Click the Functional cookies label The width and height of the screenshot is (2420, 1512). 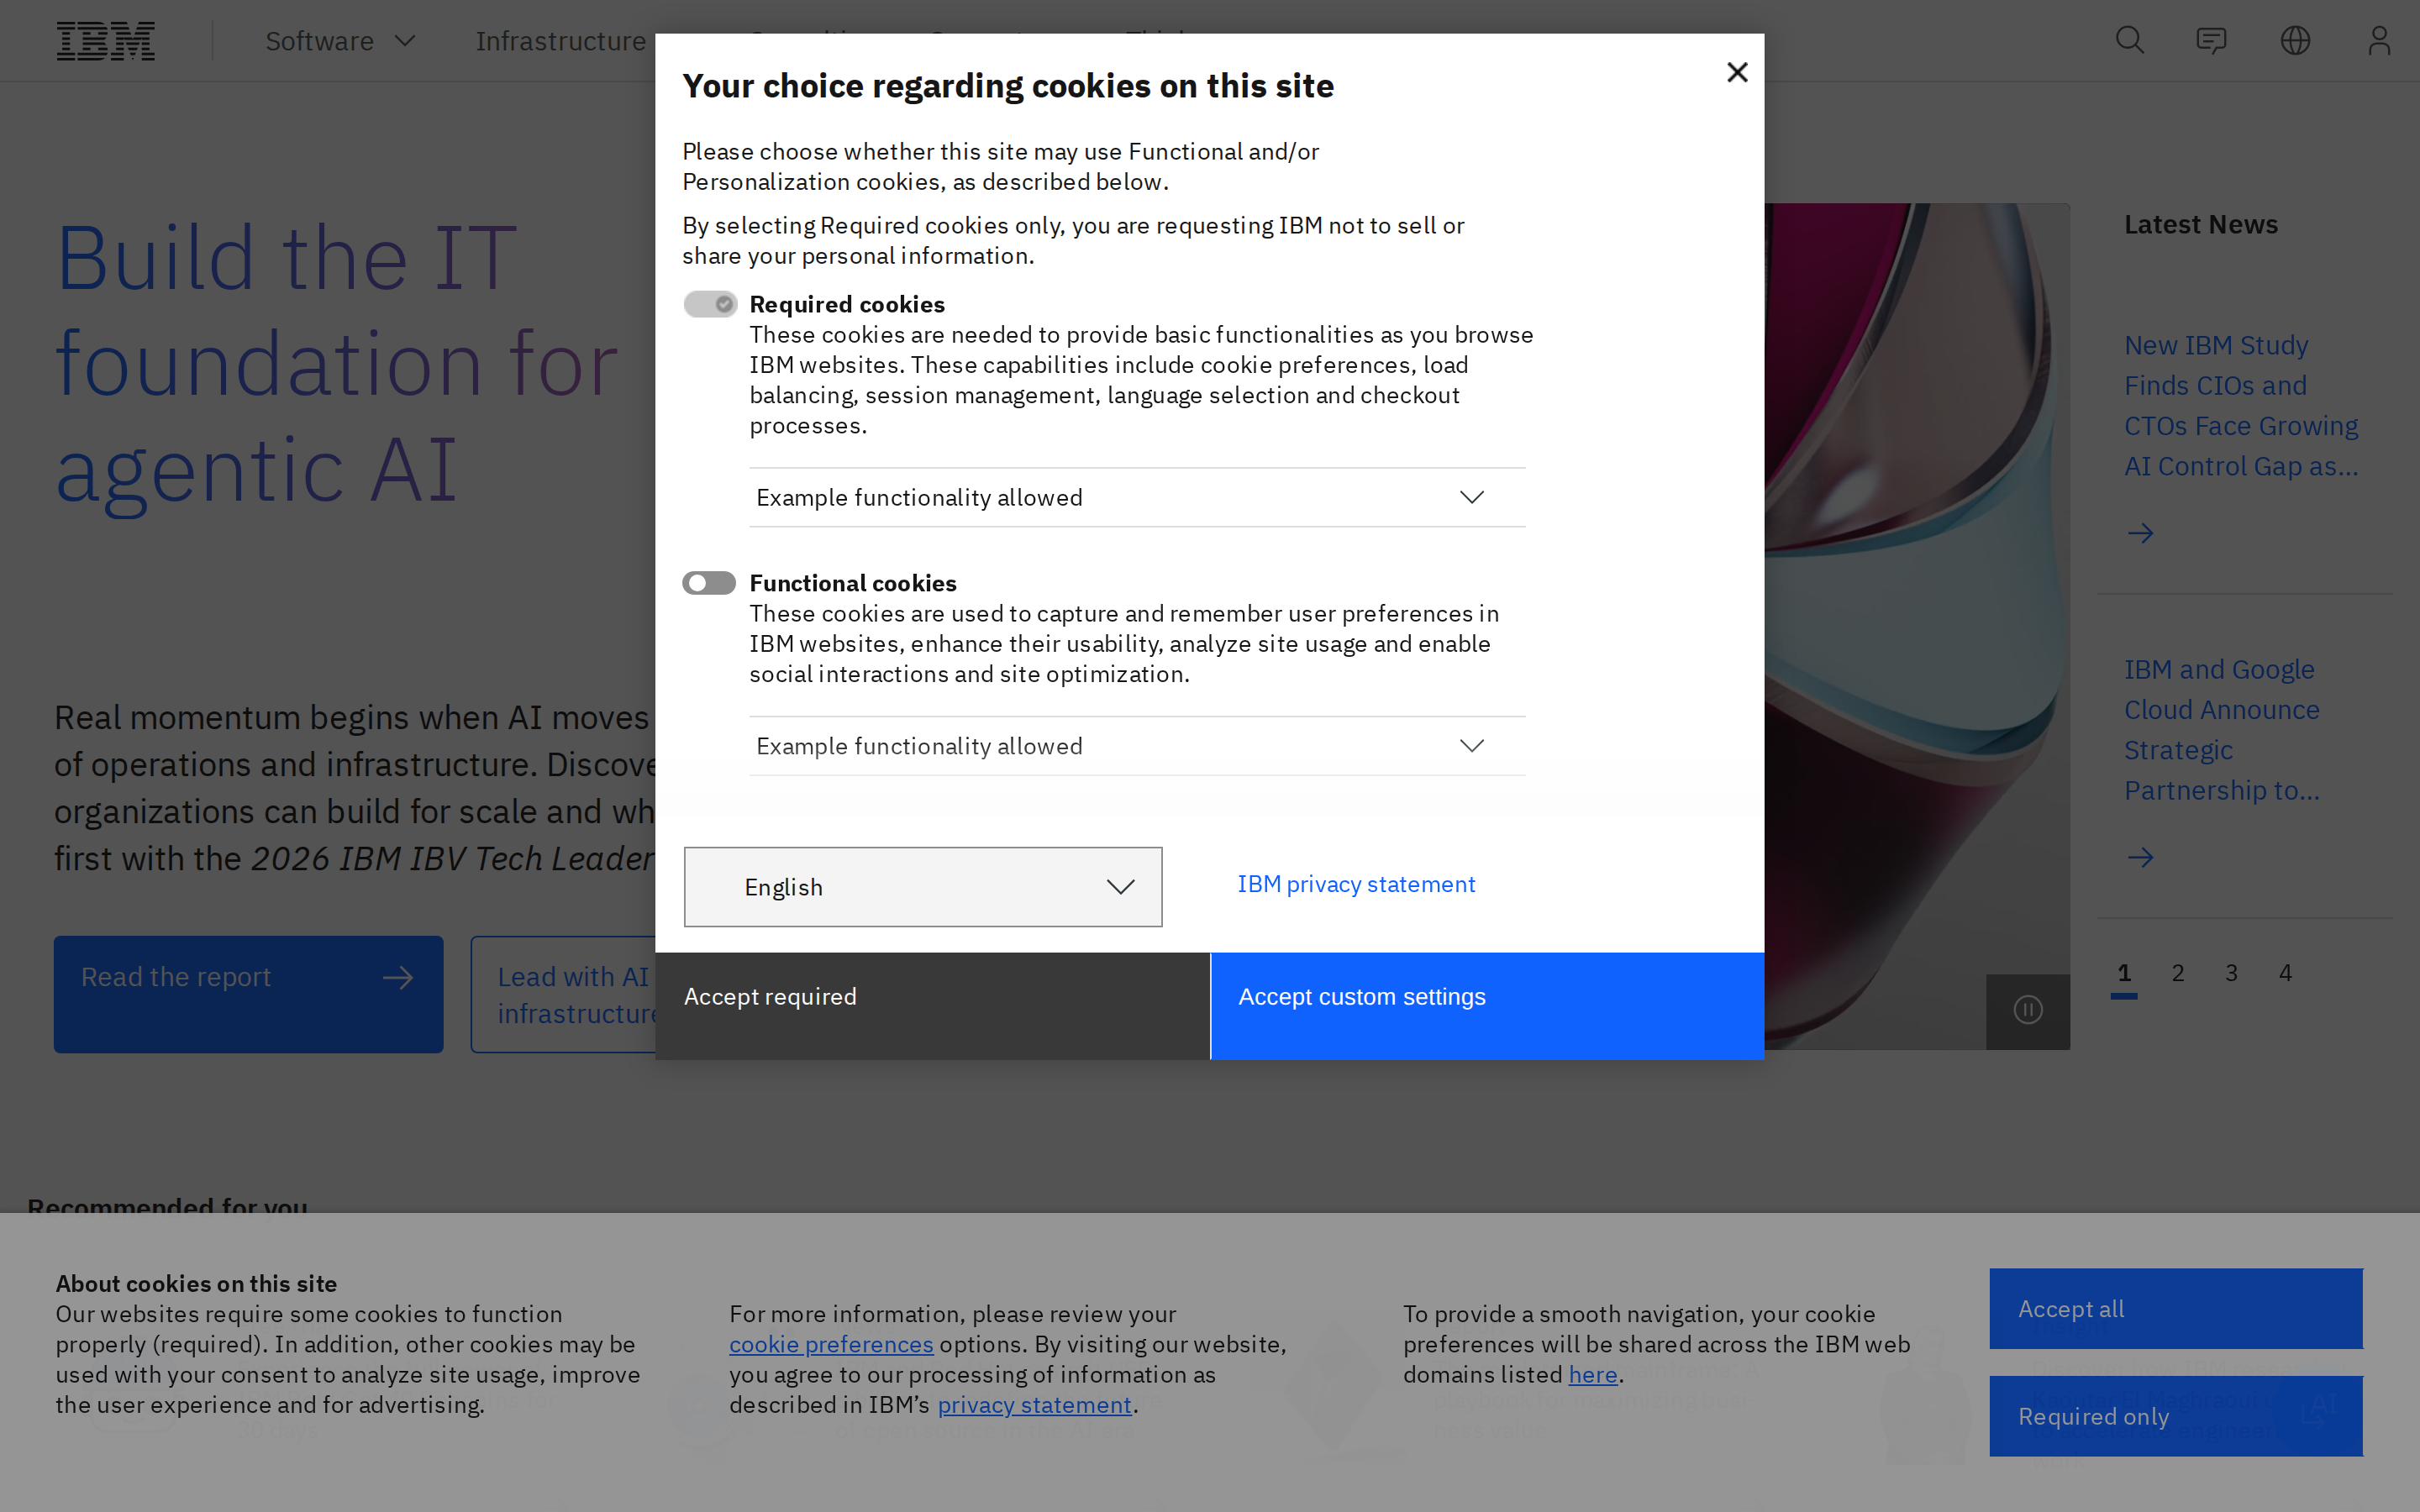[853, 583]
